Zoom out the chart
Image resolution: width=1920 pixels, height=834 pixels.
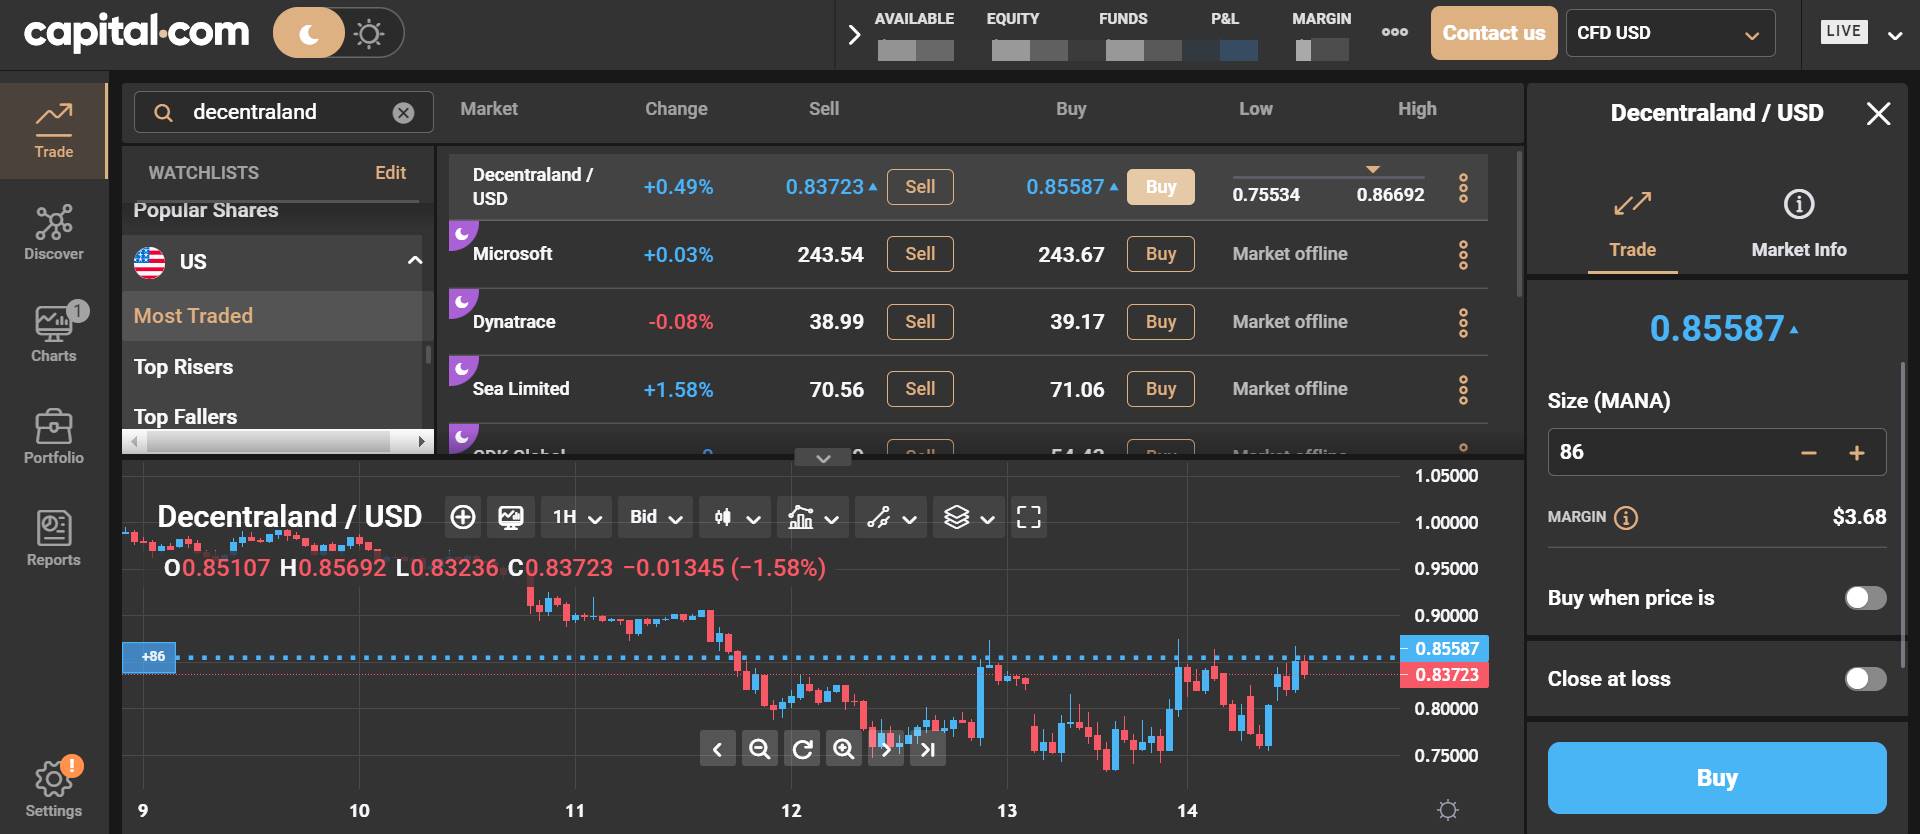(759, 749)
